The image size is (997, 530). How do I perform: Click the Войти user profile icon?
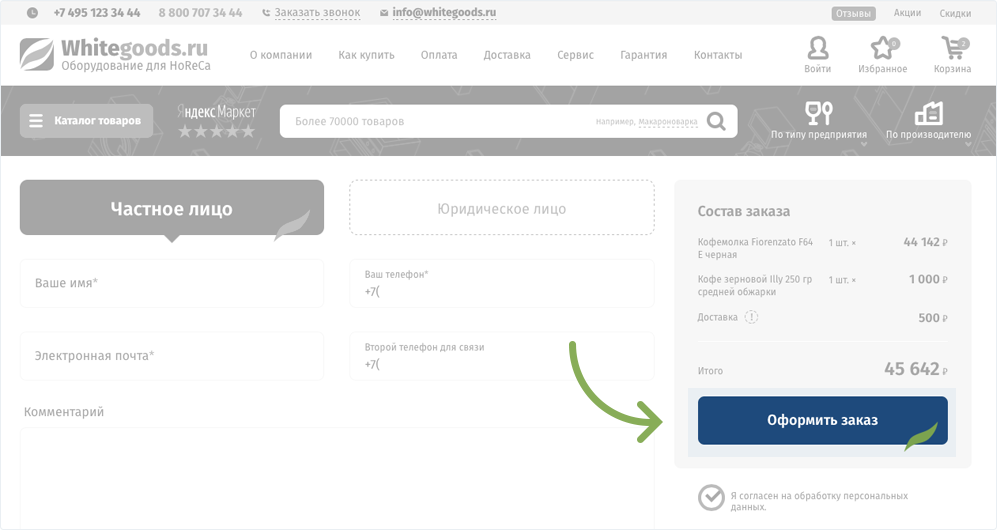pyautogui.click(x=817, y=49)
